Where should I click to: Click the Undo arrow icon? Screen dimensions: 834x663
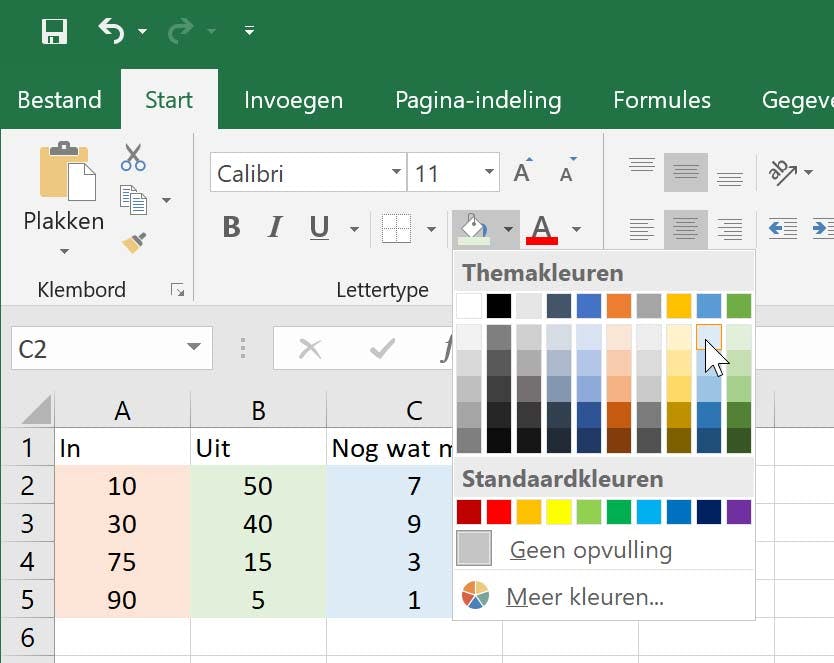click(x=111, y=32)
